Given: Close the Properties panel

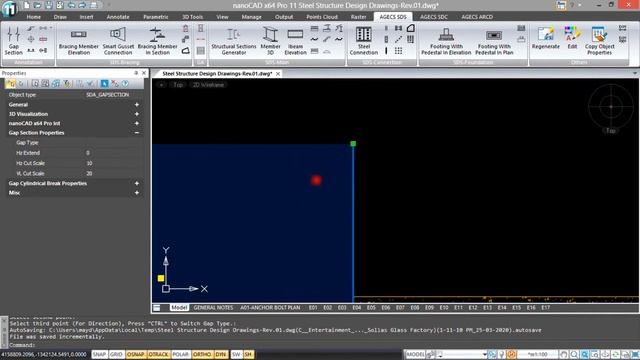Looking at the screenshot, I should coord(144,73).
